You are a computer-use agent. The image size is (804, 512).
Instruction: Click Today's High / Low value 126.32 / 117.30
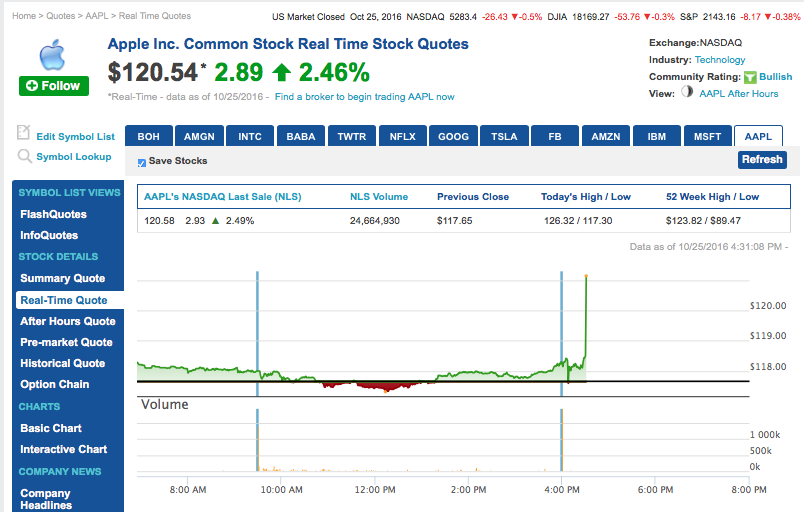(578, 221)
